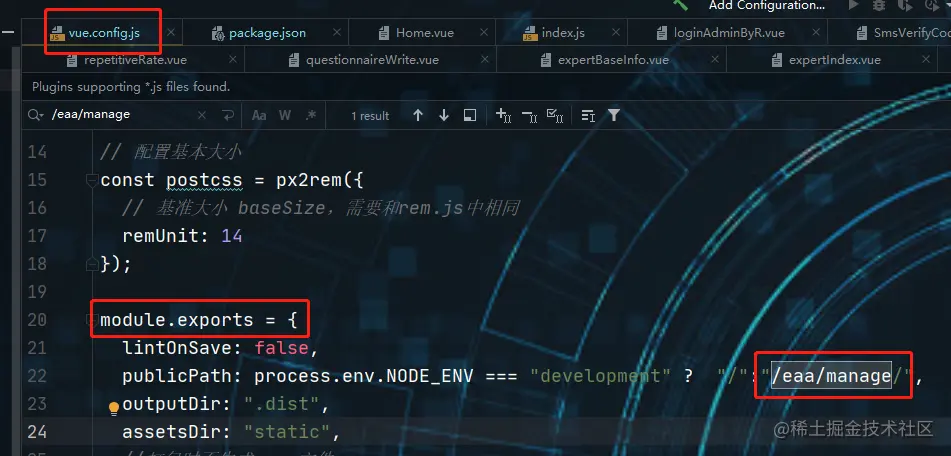Click the Debug bug icon

(x=879, y=5)
